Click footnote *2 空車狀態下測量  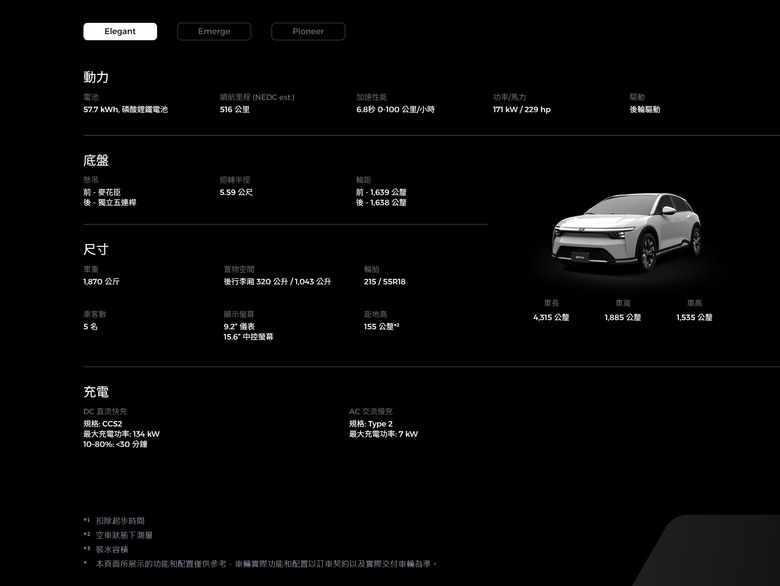click(x=118, y=535)
